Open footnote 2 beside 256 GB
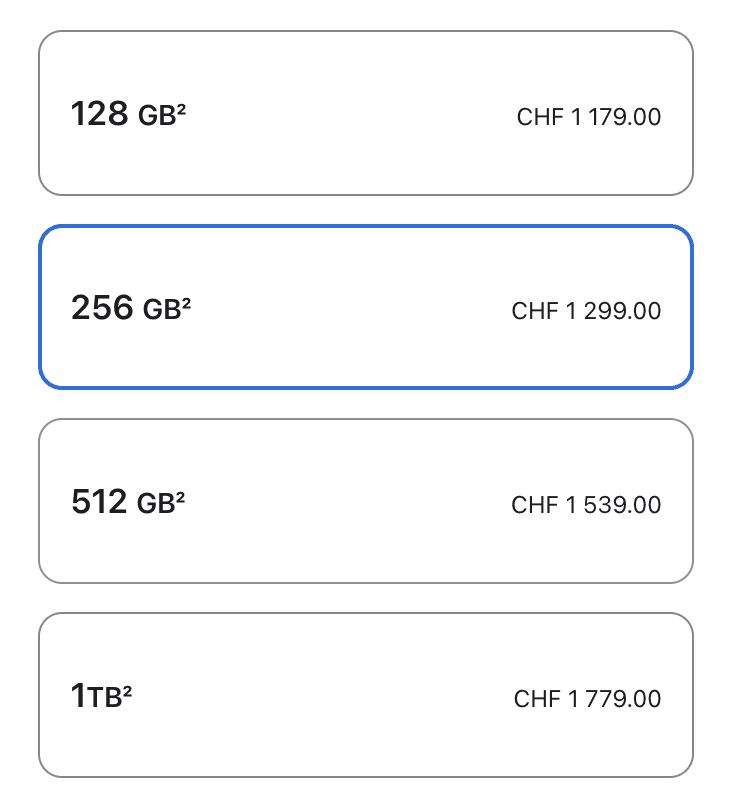 pyautogui.click(x=186, y=302)
